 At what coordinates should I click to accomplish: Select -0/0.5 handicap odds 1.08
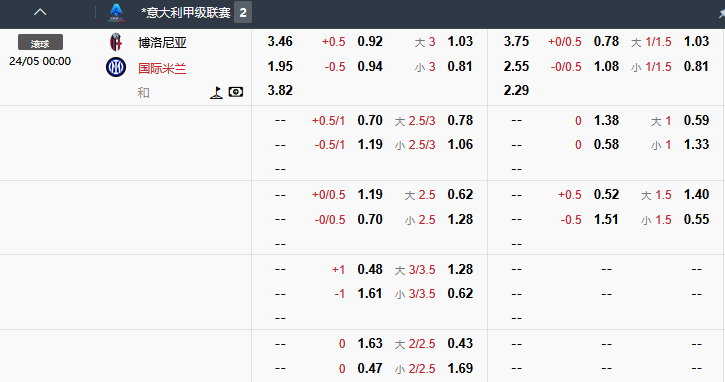pyautogui.click(x=606, y=66)
